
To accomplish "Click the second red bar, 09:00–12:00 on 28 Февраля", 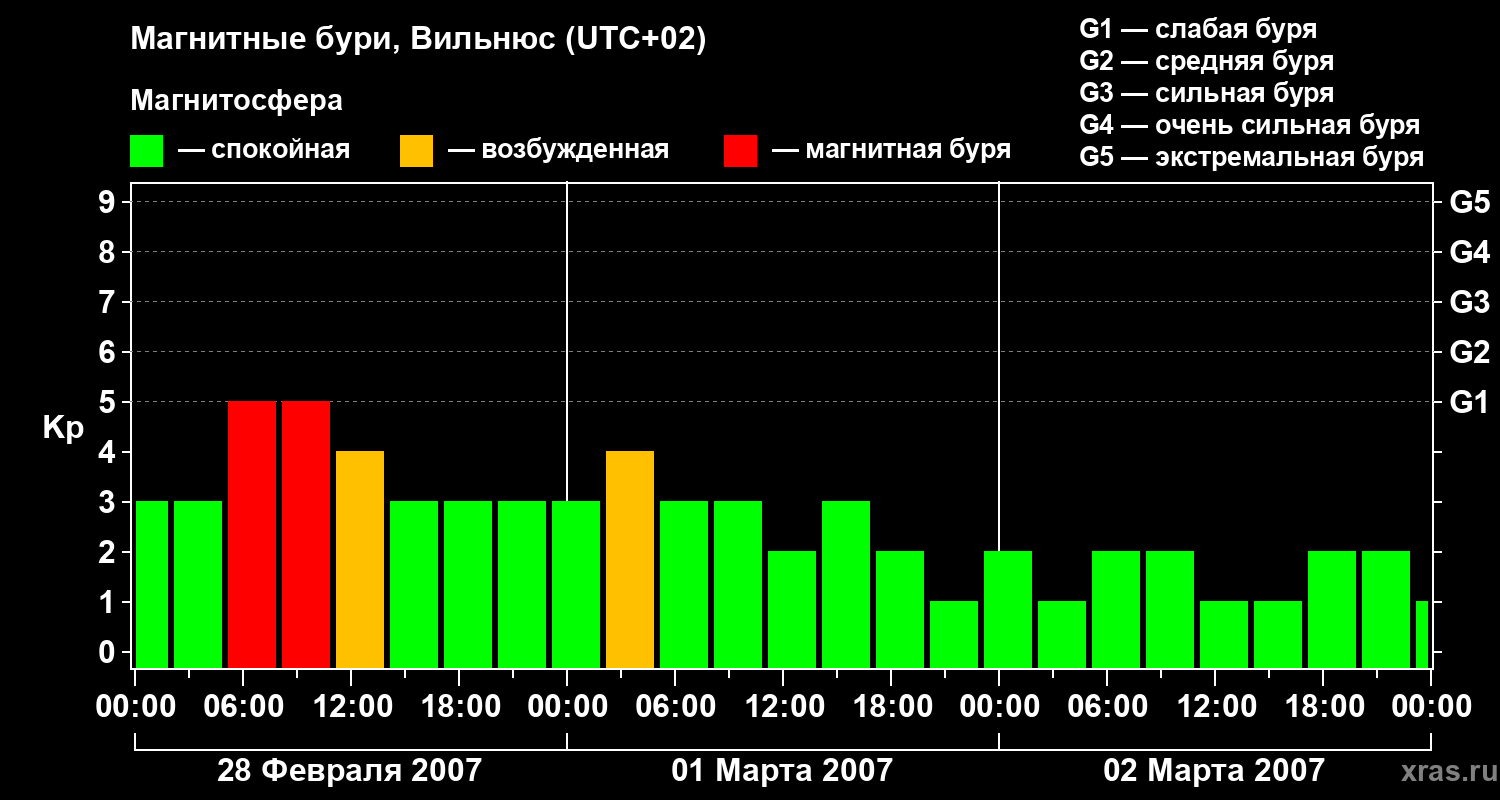I will (x=306, y=535).
